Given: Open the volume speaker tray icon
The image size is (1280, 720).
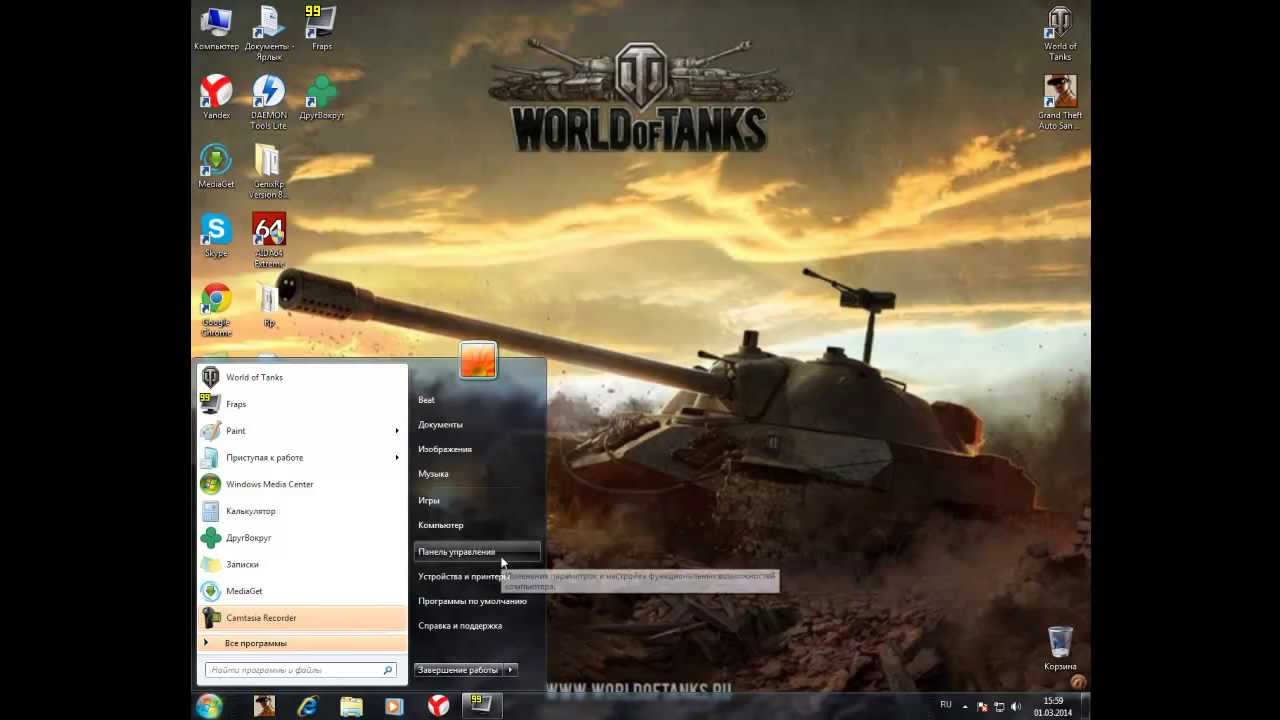Looking at the screenshot, I should 1016,706.
